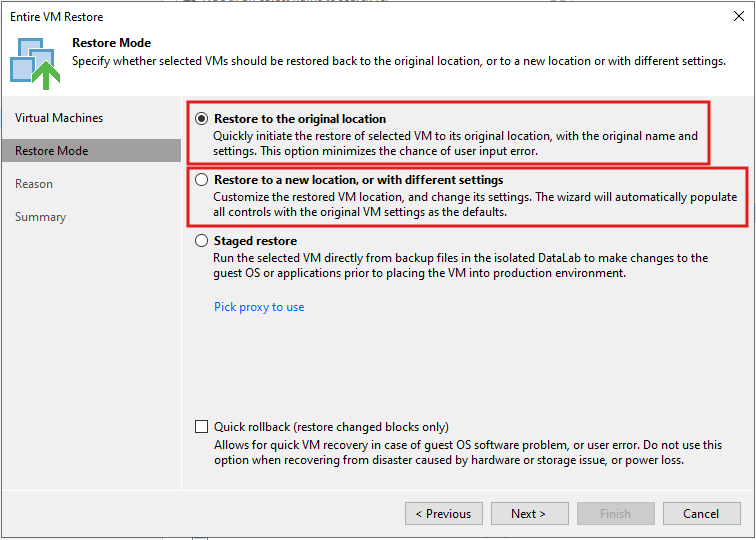Enable Quick rollback checkbox

[x=202, y=427]
